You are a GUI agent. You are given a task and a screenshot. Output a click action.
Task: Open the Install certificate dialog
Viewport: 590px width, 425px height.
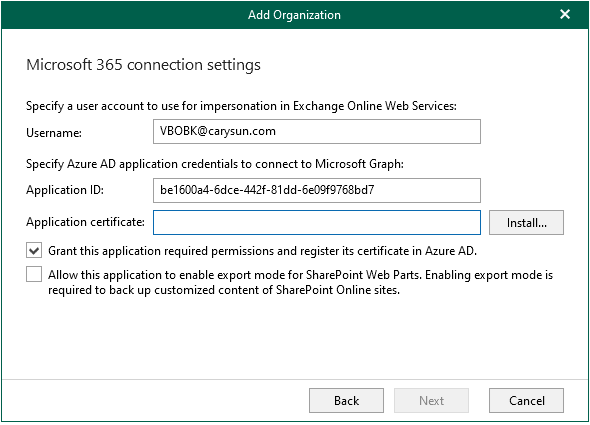526,222
